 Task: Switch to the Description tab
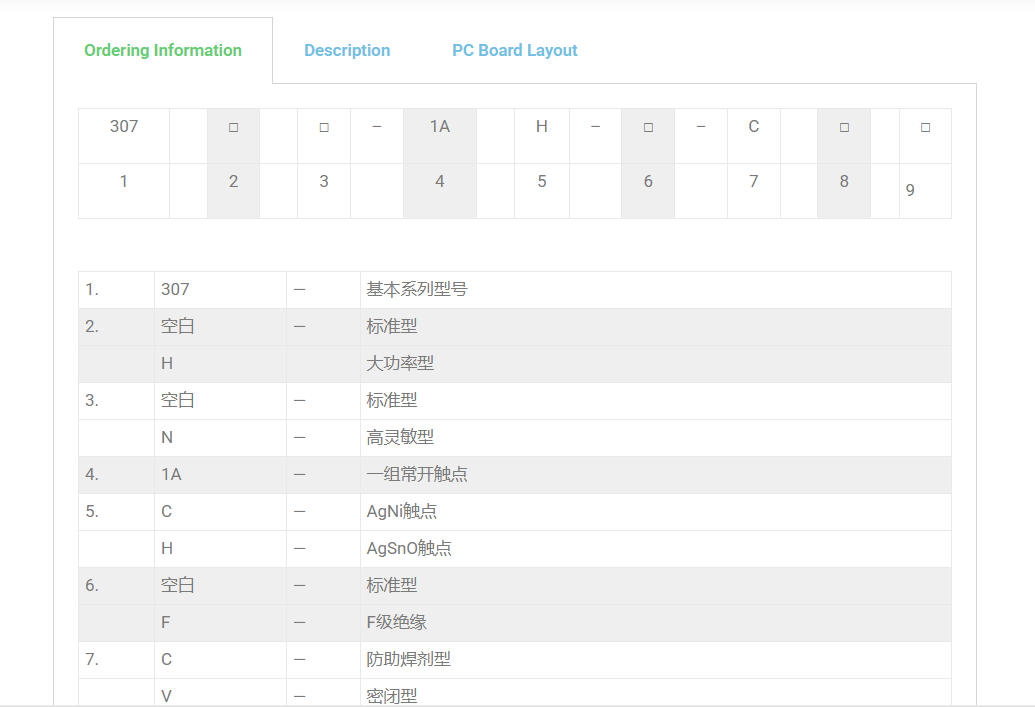pyautogui.click(x=347, y=50)
